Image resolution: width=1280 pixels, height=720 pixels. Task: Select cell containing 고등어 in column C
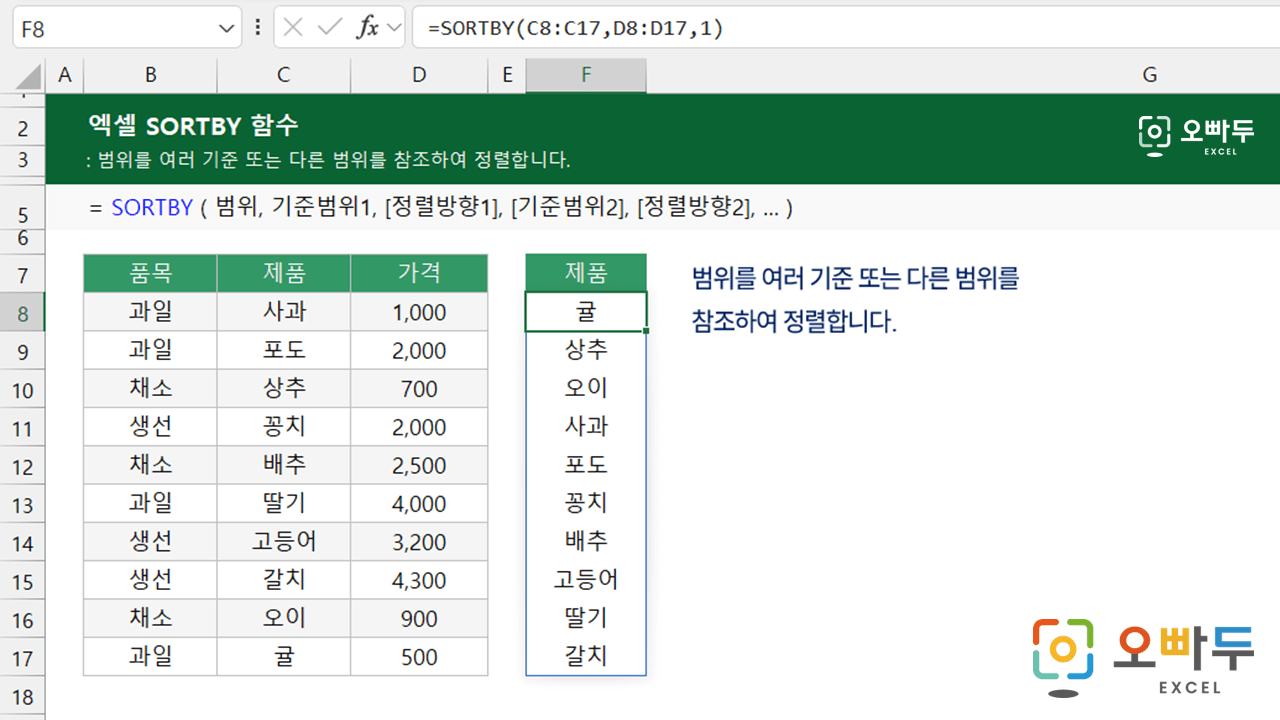pyautogui.click(x=284, y=542)
